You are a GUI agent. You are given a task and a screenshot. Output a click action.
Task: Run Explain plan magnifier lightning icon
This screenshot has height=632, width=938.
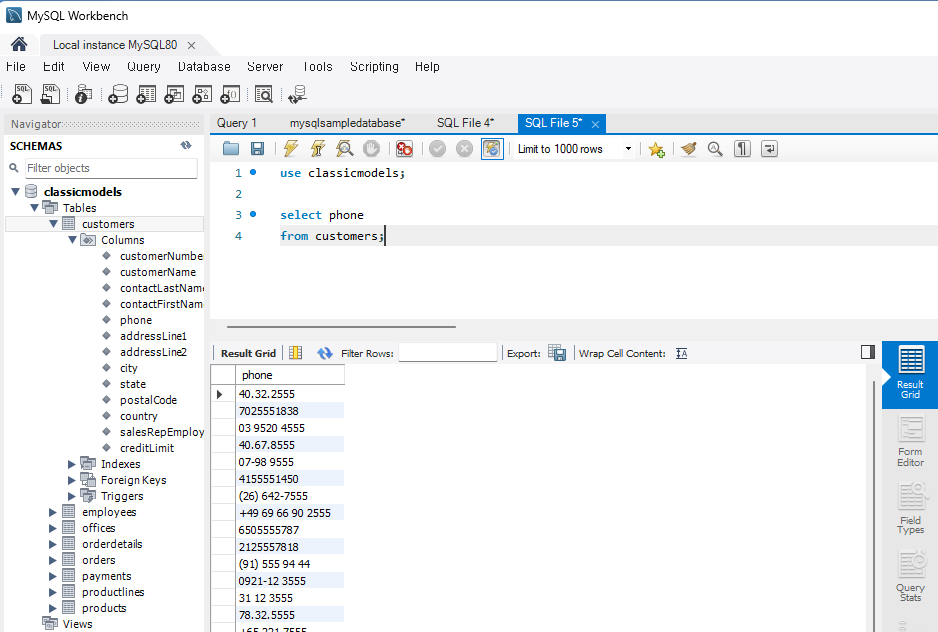(x=345, y=148)
